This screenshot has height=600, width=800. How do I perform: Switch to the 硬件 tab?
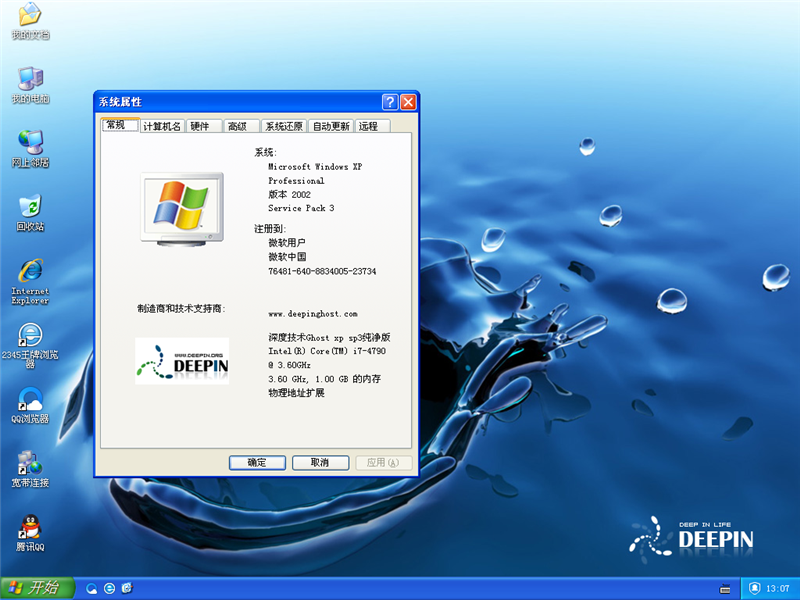point(200,127)
